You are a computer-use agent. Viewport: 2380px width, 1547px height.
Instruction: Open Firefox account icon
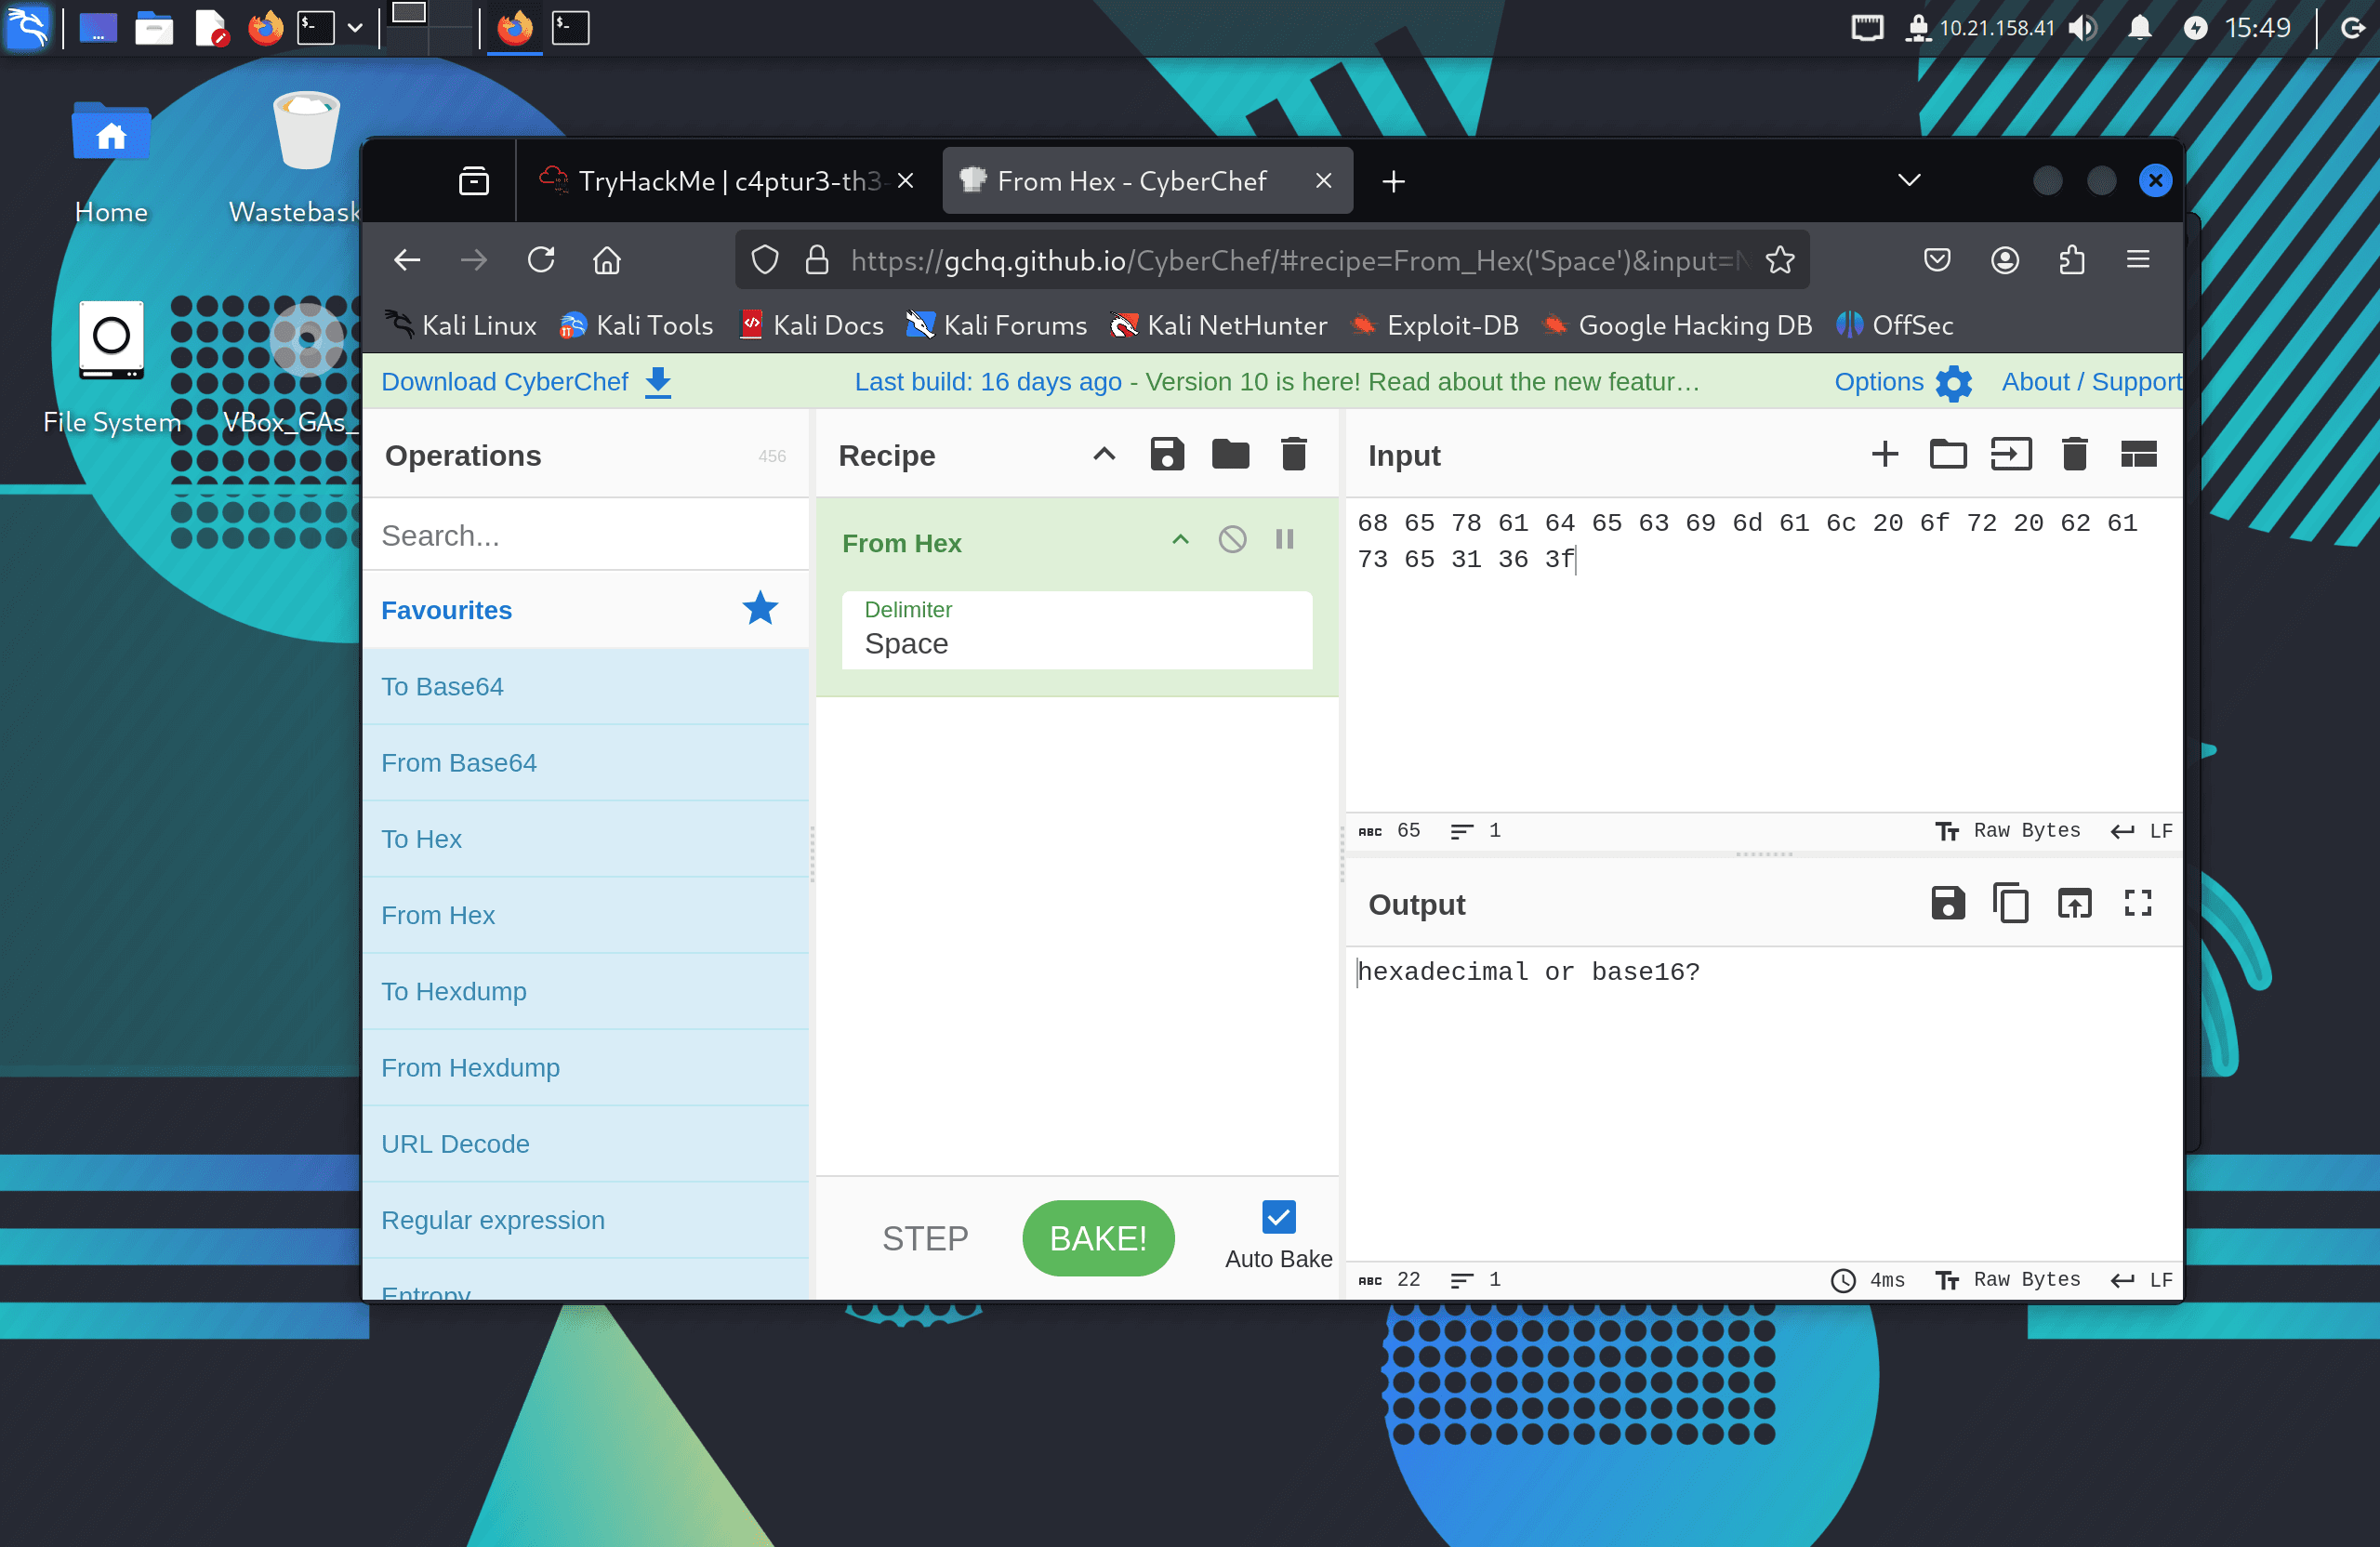(x=2005, y=260)
